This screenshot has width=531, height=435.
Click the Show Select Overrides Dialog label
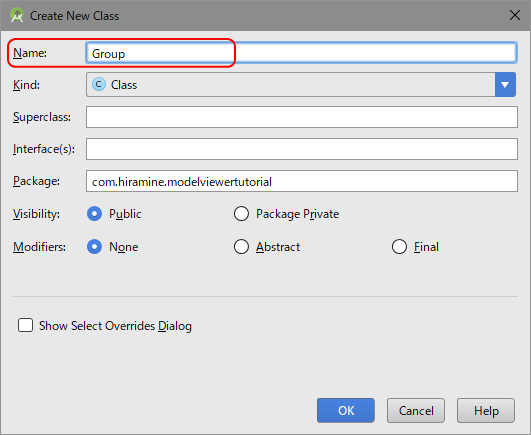click(115, 326)
